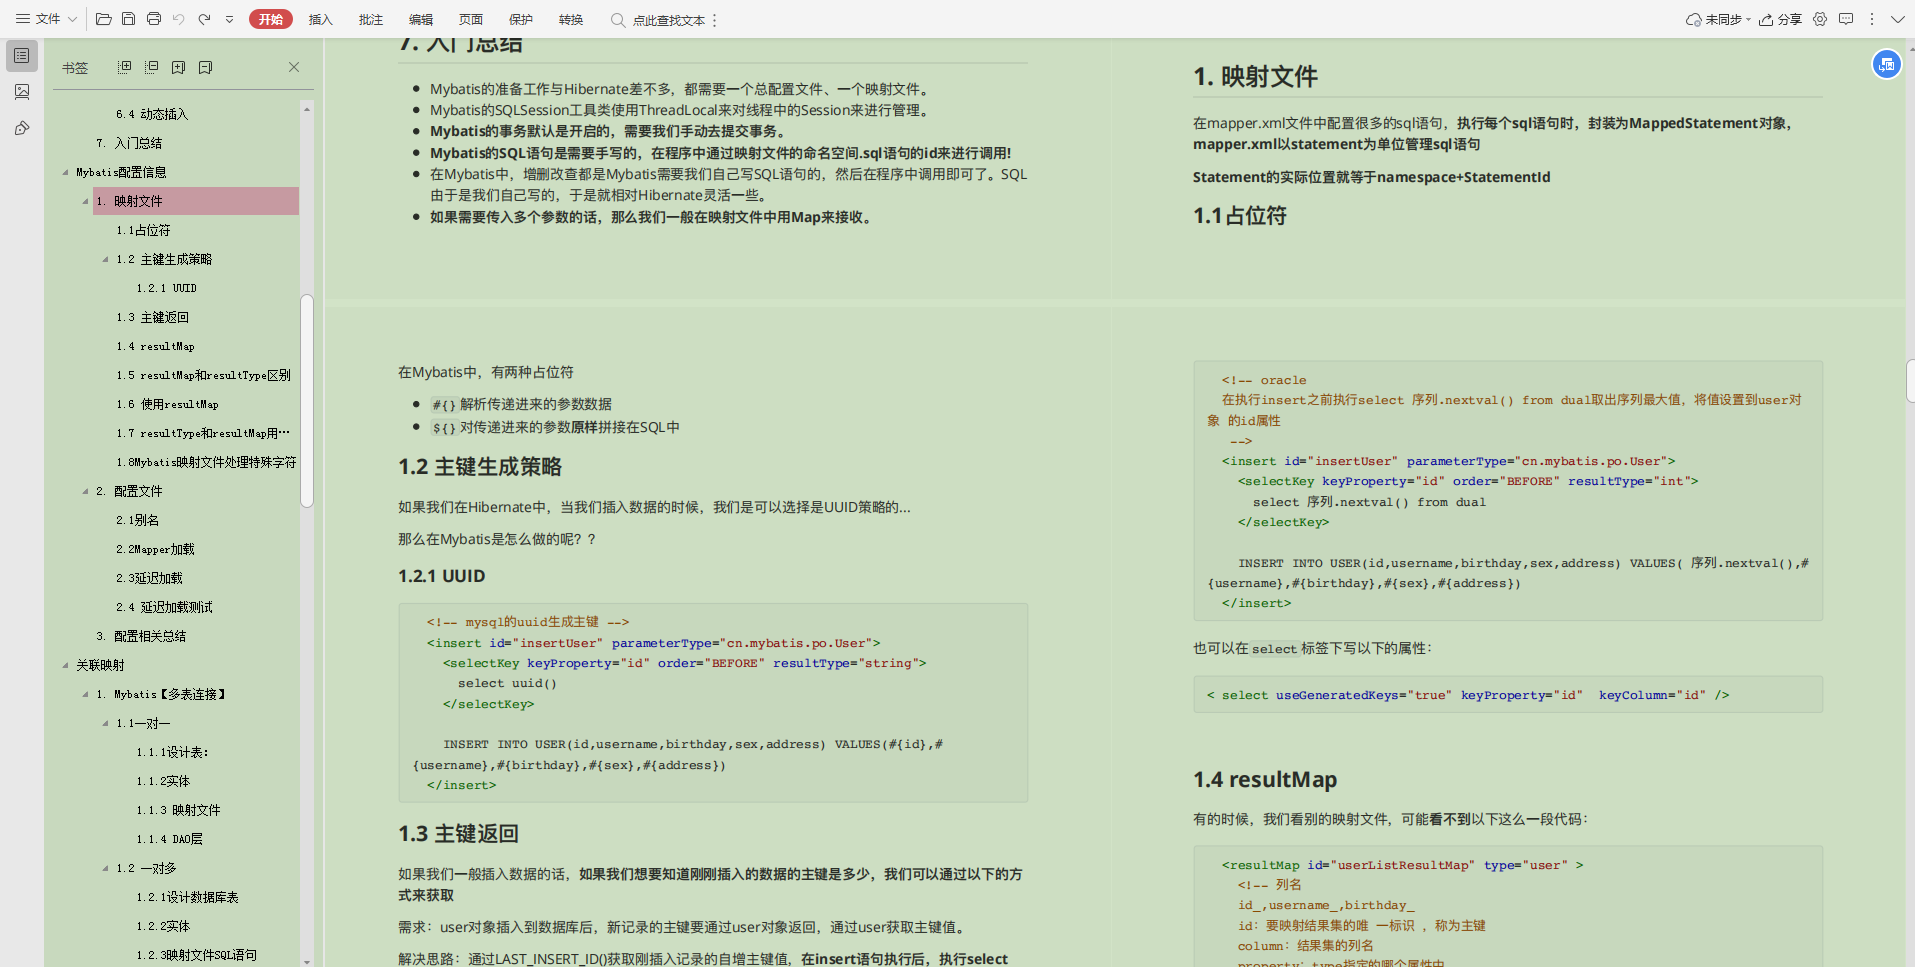The height and width of the screenshot is (967, 1915).
Task: Click the add bookmark icon
Action: pos(178,67)
